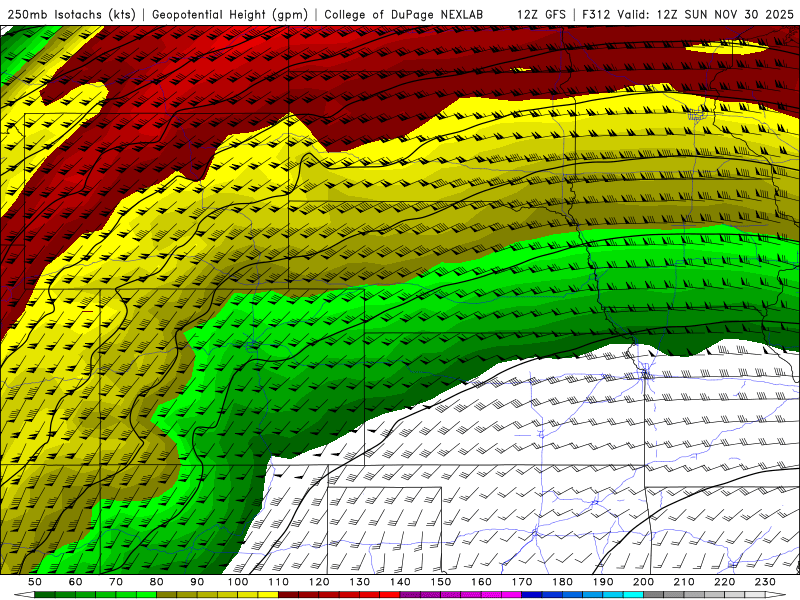Click the 180 label on the color scale
Viewport: 800px width, 600px height.
562,582
